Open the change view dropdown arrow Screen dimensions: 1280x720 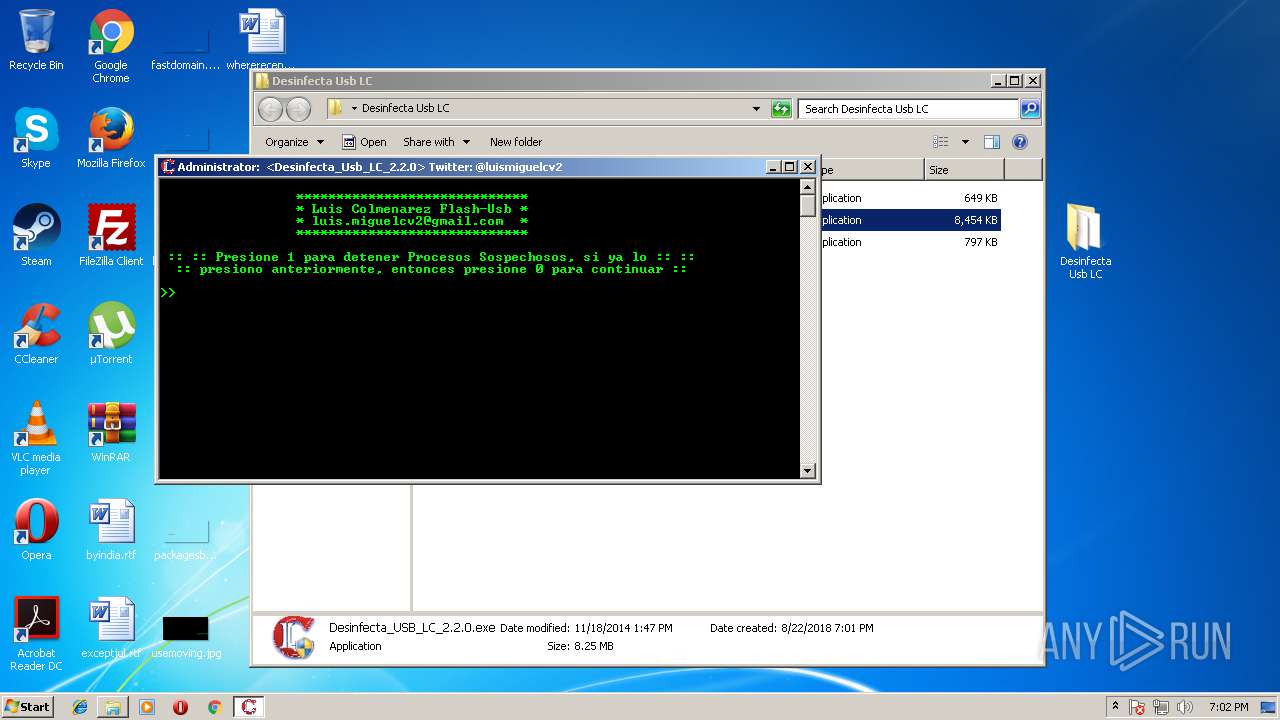965,142
